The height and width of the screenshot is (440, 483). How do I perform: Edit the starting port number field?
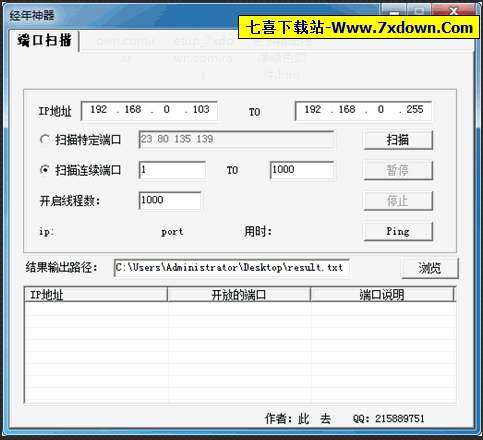point(172,170)
